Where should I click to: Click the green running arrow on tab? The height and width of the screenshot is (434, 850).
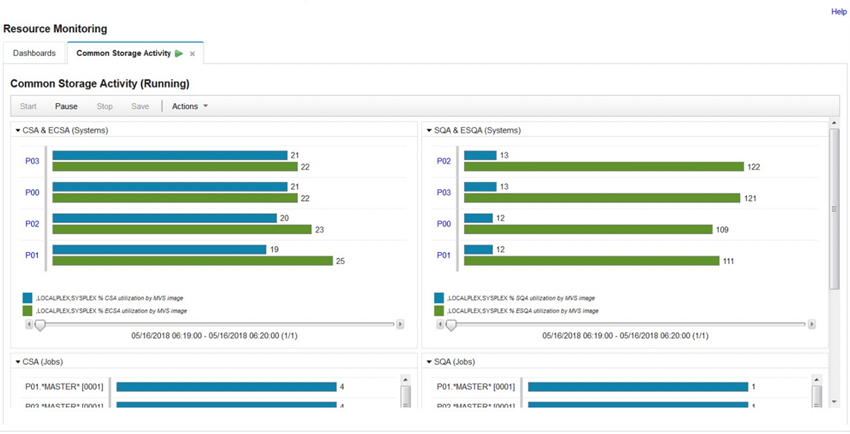pyautogui.click(x=179, y=53)
